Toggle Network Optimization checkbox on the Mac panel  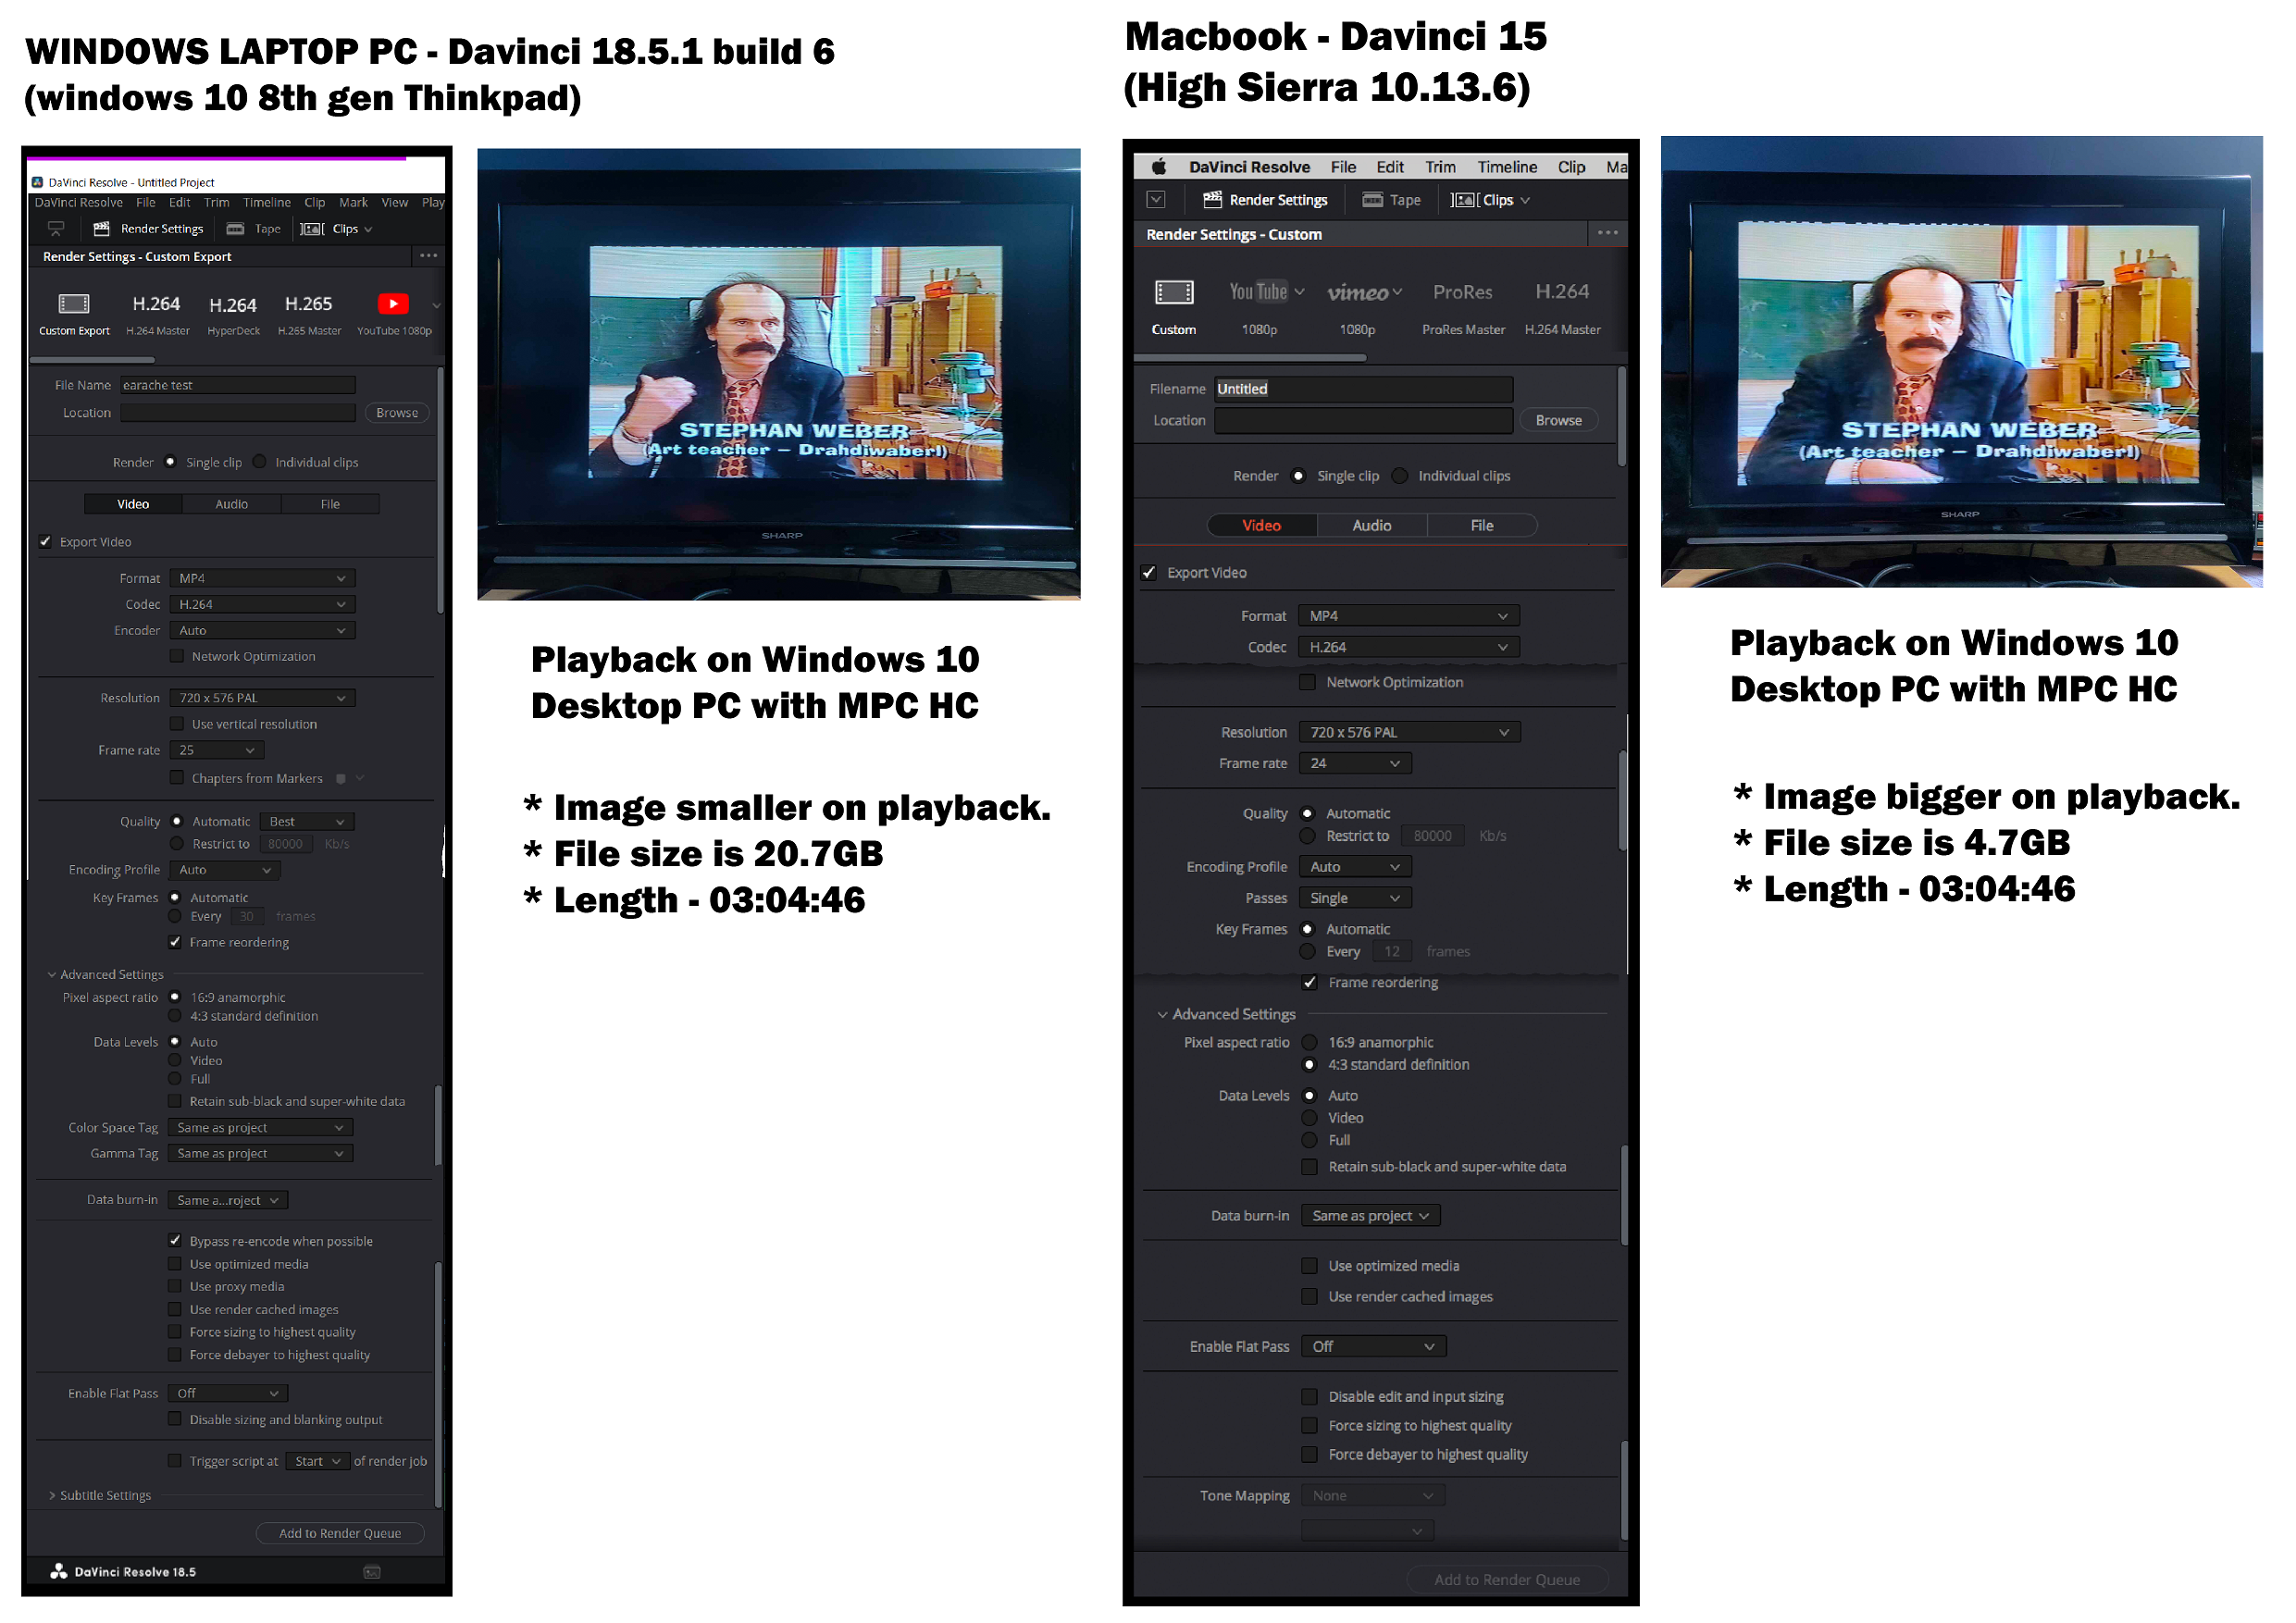(x=1306, y=683)
